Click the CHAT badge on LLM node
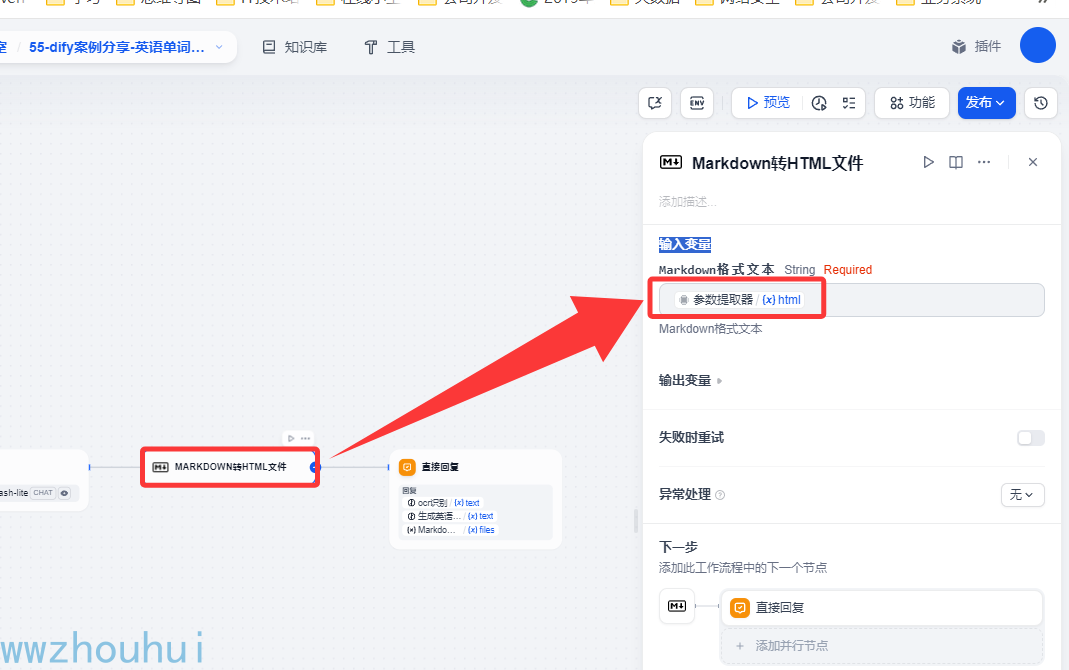The width and height of the screenshot is (1069, 670). (x=43, y=493)
